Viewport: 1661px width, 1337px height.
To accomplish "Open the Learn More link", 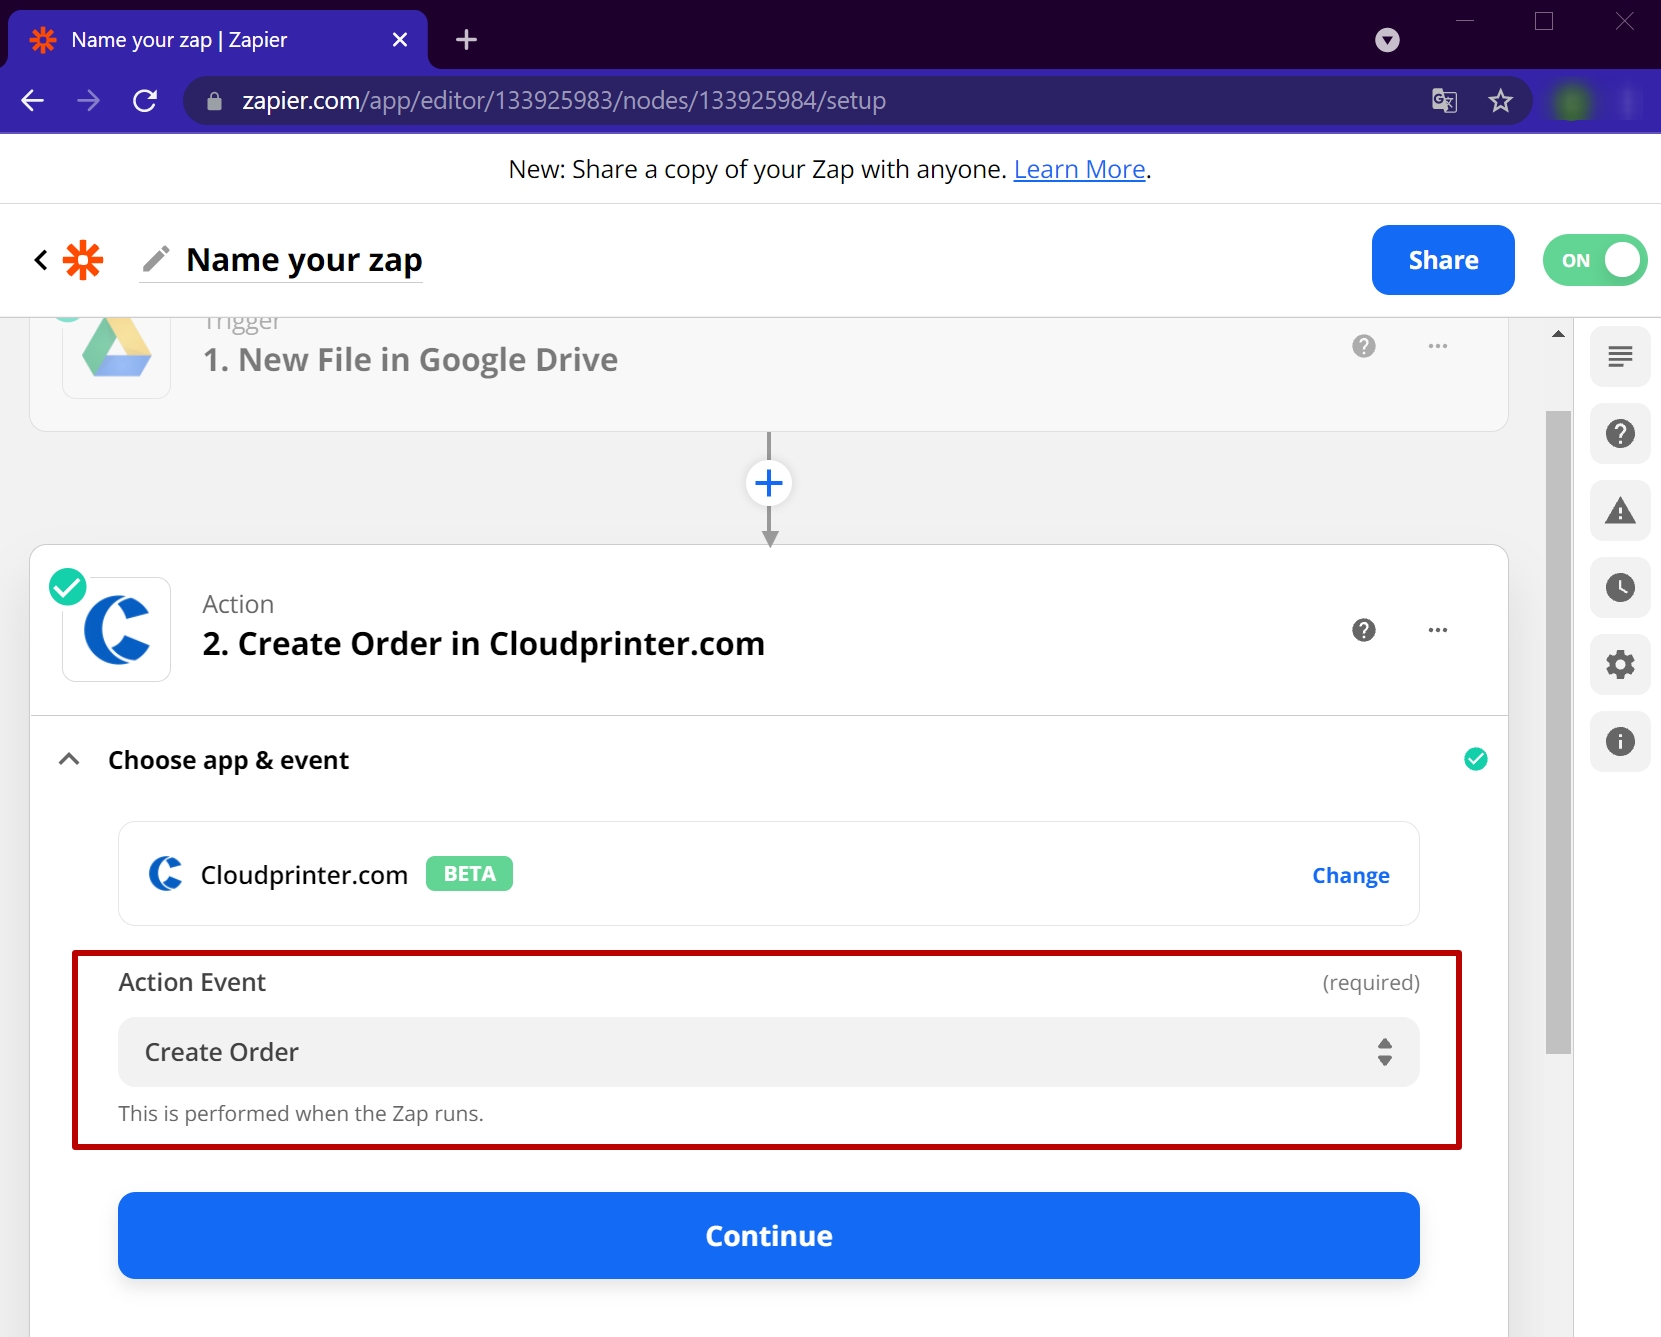I will coord(1079,169).
